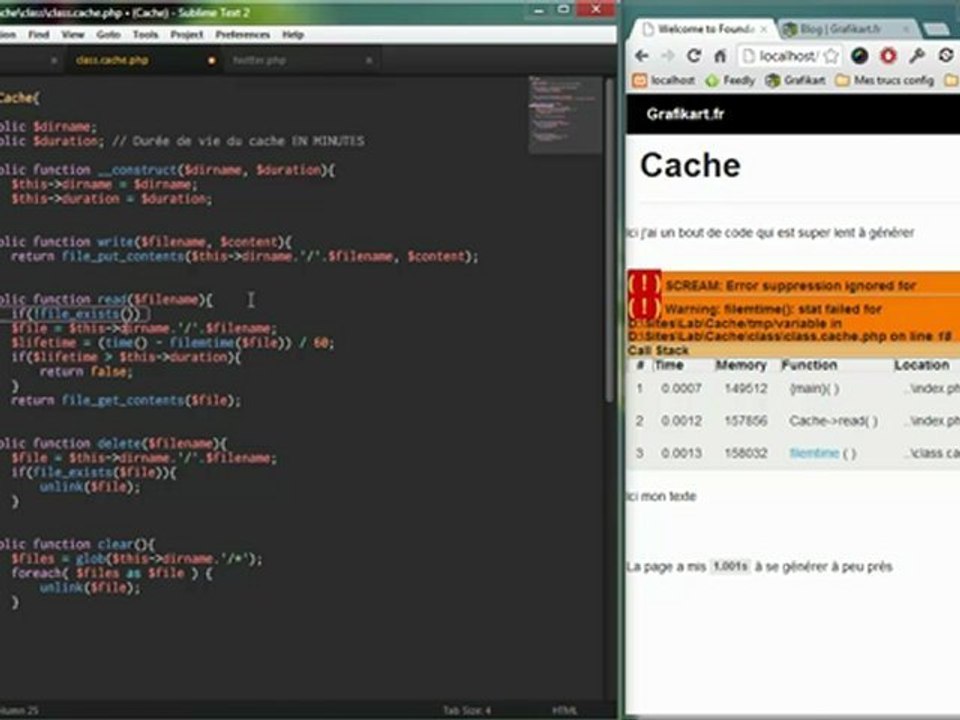960x720 pixels.
Task: Click the 'Ici mon texte' paragraph
Action: click(661, 496)
